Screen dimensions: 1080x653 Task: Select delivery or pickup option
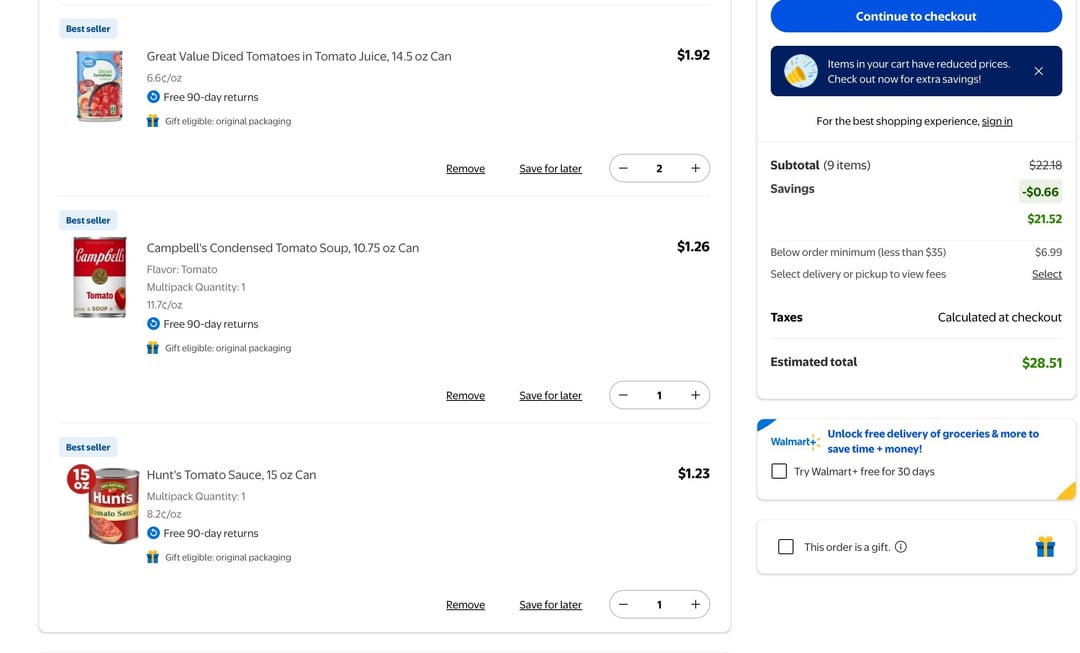click(x=1047, y=274)
